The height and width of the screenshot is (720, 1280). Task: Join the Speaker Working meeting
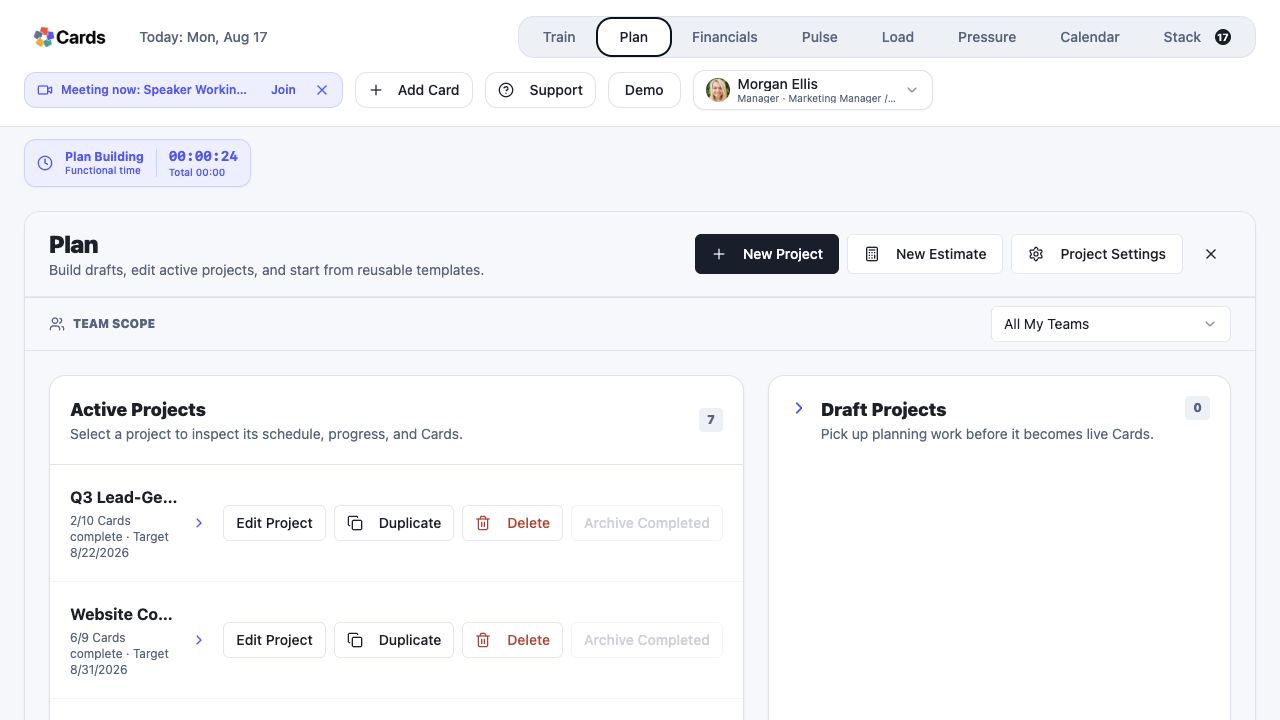coord(283,90)
